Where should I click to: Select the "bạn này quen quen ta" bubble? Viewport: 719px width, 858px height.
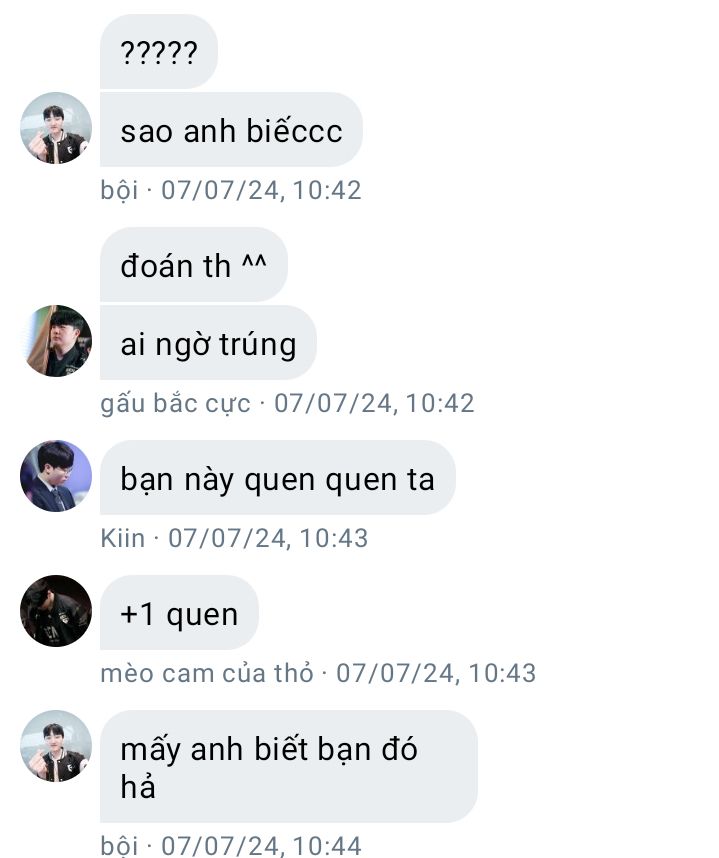277,478
